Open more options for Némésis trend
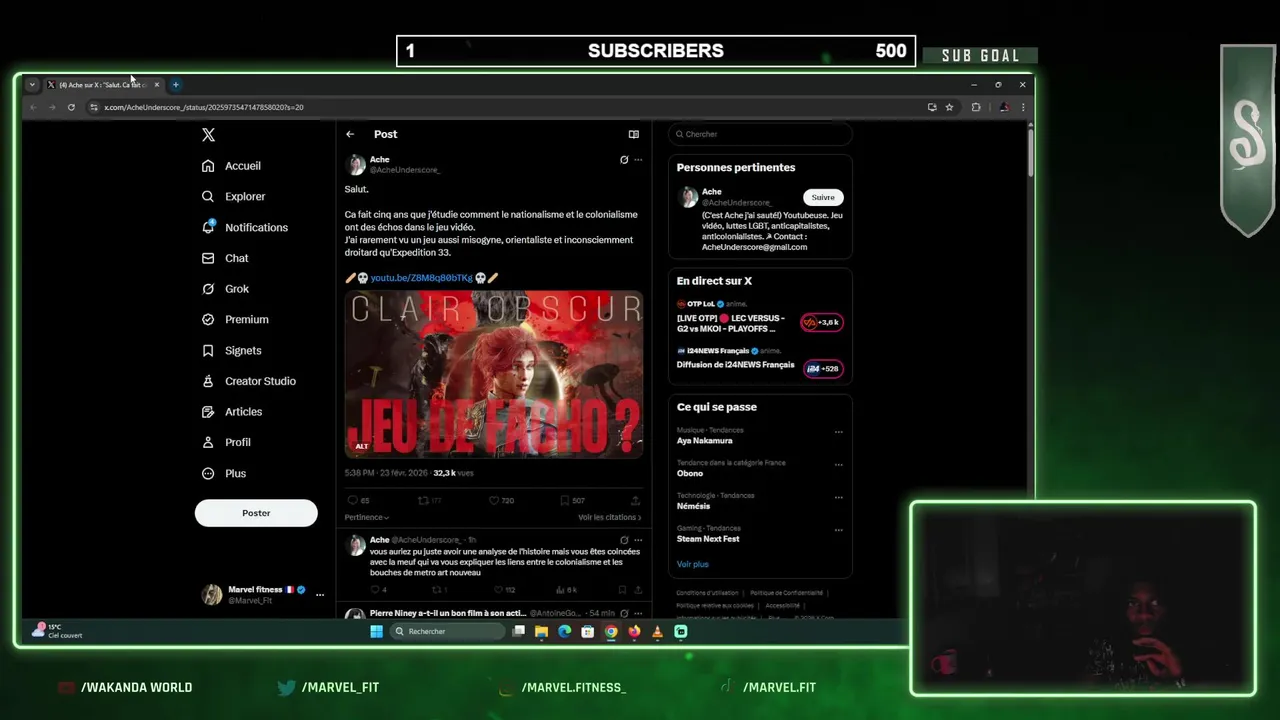 tap(838, 497)
